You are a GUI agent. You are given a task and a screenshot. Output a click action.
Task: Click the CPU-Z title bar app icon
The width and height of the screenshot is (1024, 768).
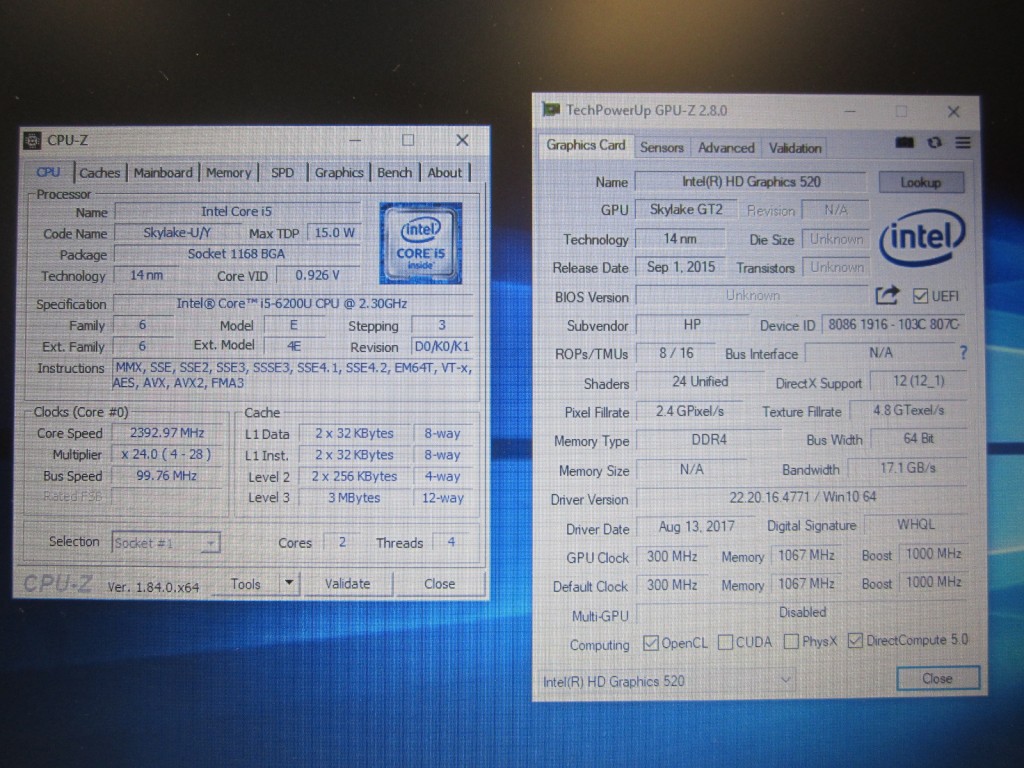click(x=33, y=141)
